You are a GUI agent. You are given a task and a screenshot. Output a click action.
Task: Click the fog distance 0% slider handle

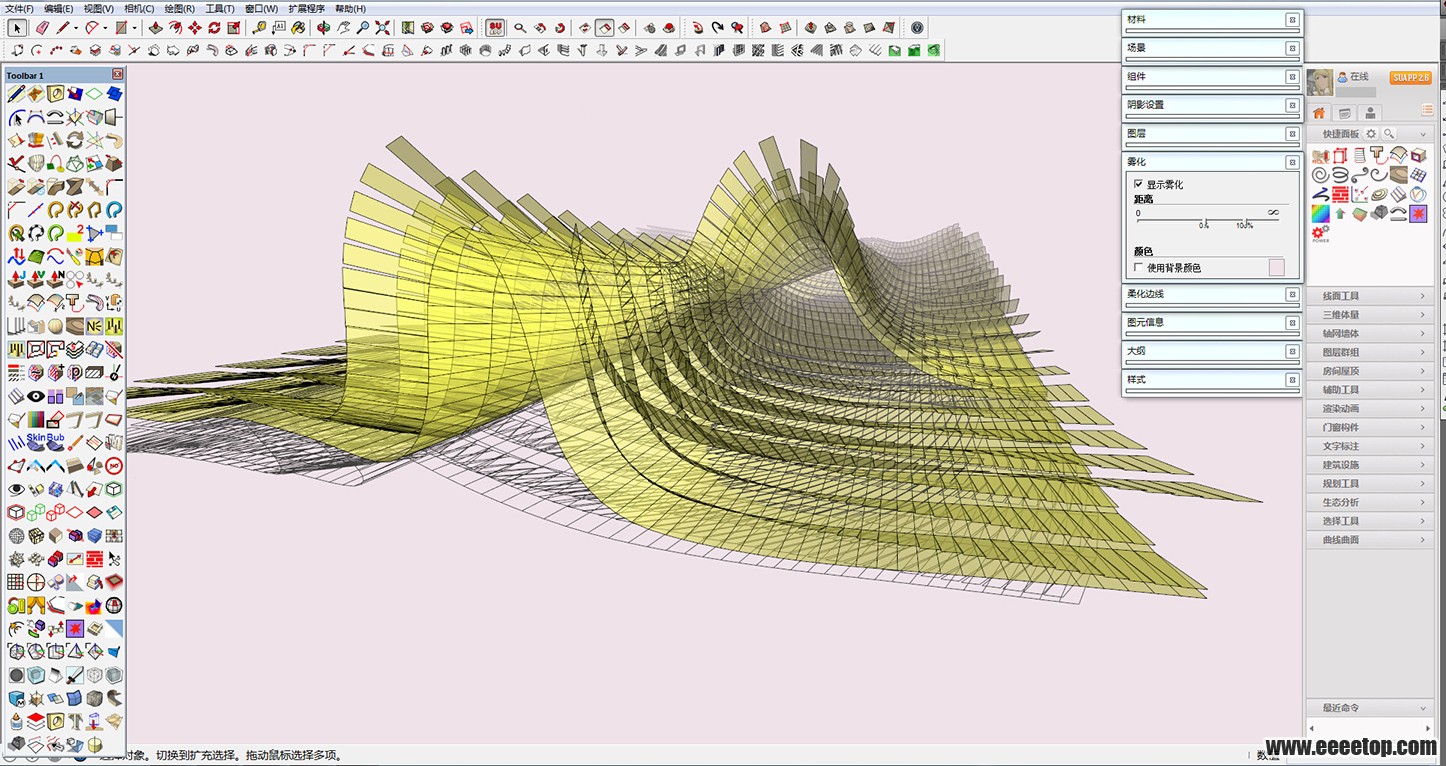pyautogui.click(x=1206, y=222)
